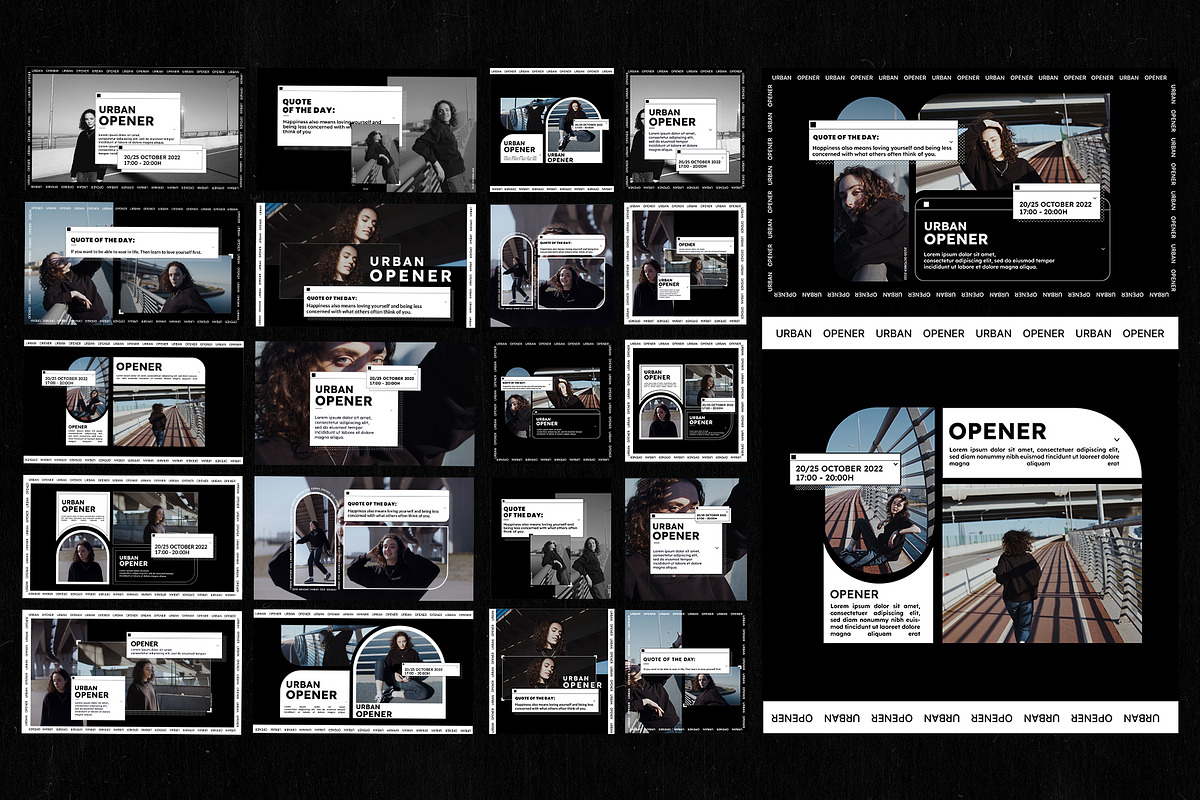
Task: Select the wide slide with arched portrait and two Urban Opener cards
Action: click(132, 537)
